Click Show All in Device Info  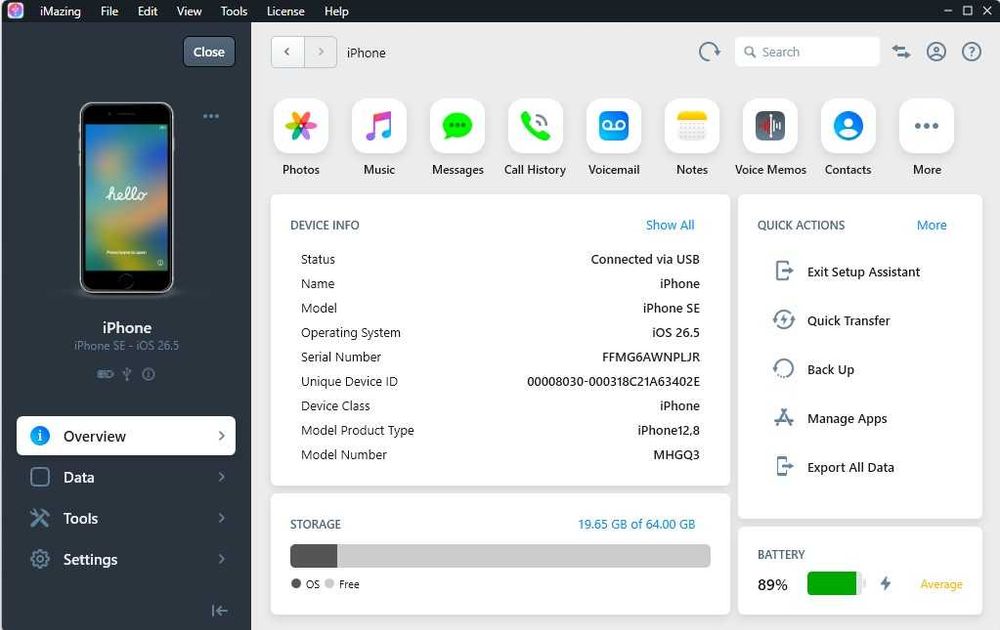[670, 225]
